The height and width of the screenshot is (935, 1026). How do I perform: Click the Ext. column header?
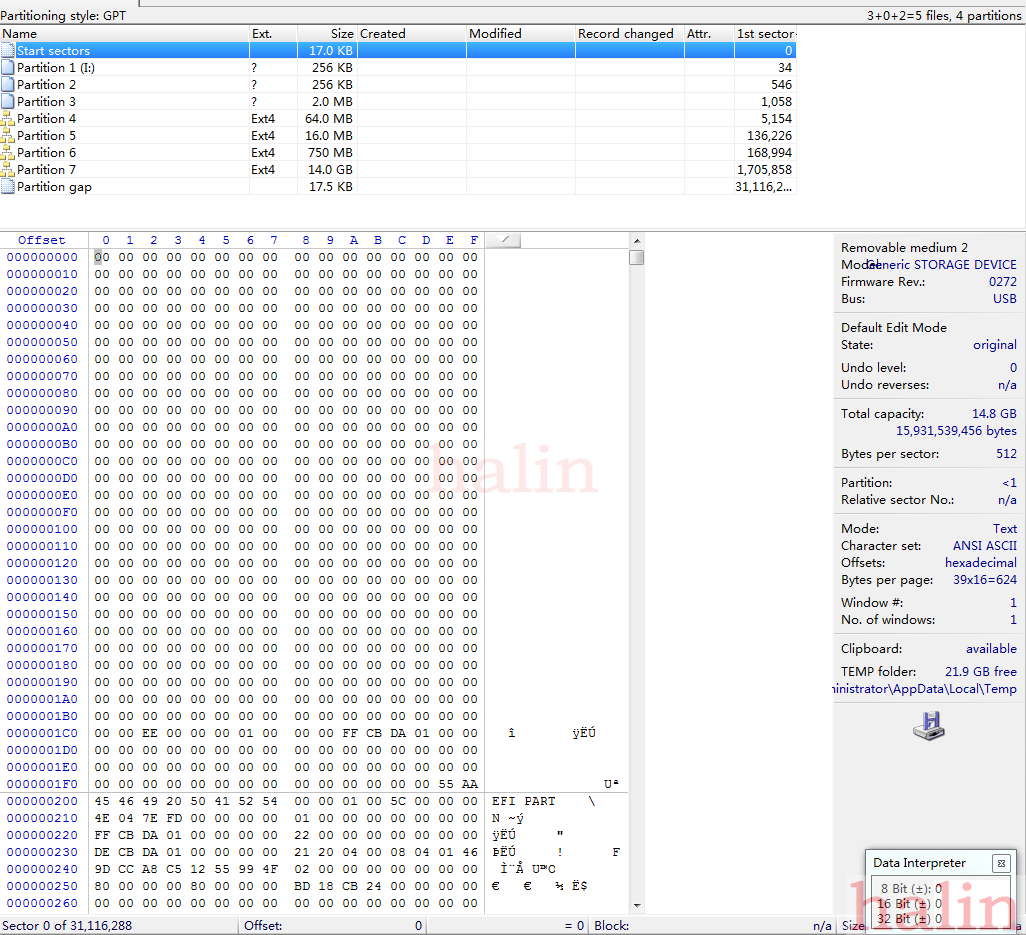tap(272, 34)
